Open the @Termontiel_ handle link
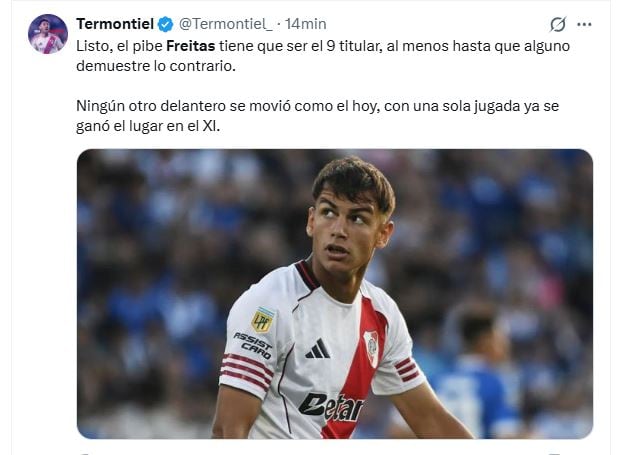This screenshot has width=626, height=455. click(226, 24)
